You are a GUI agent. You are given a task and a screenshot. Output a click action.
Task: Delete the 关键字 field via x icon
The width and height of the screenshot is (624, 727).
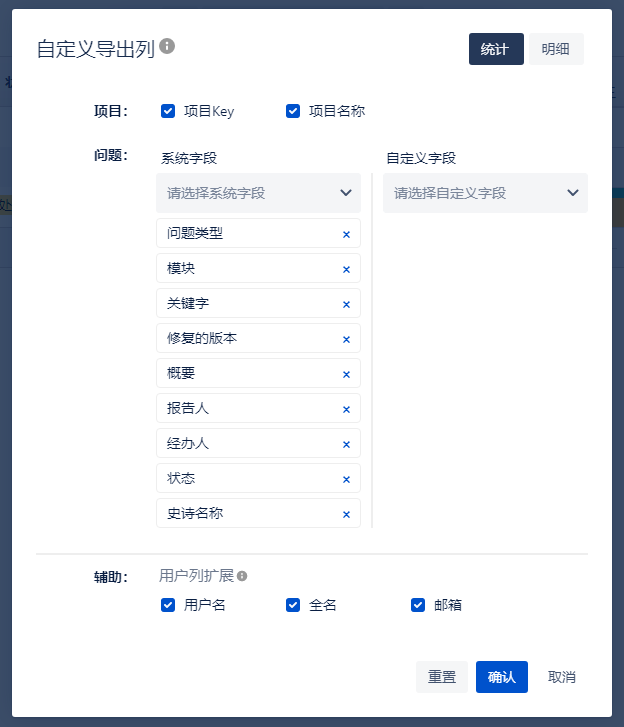point(346,304)
